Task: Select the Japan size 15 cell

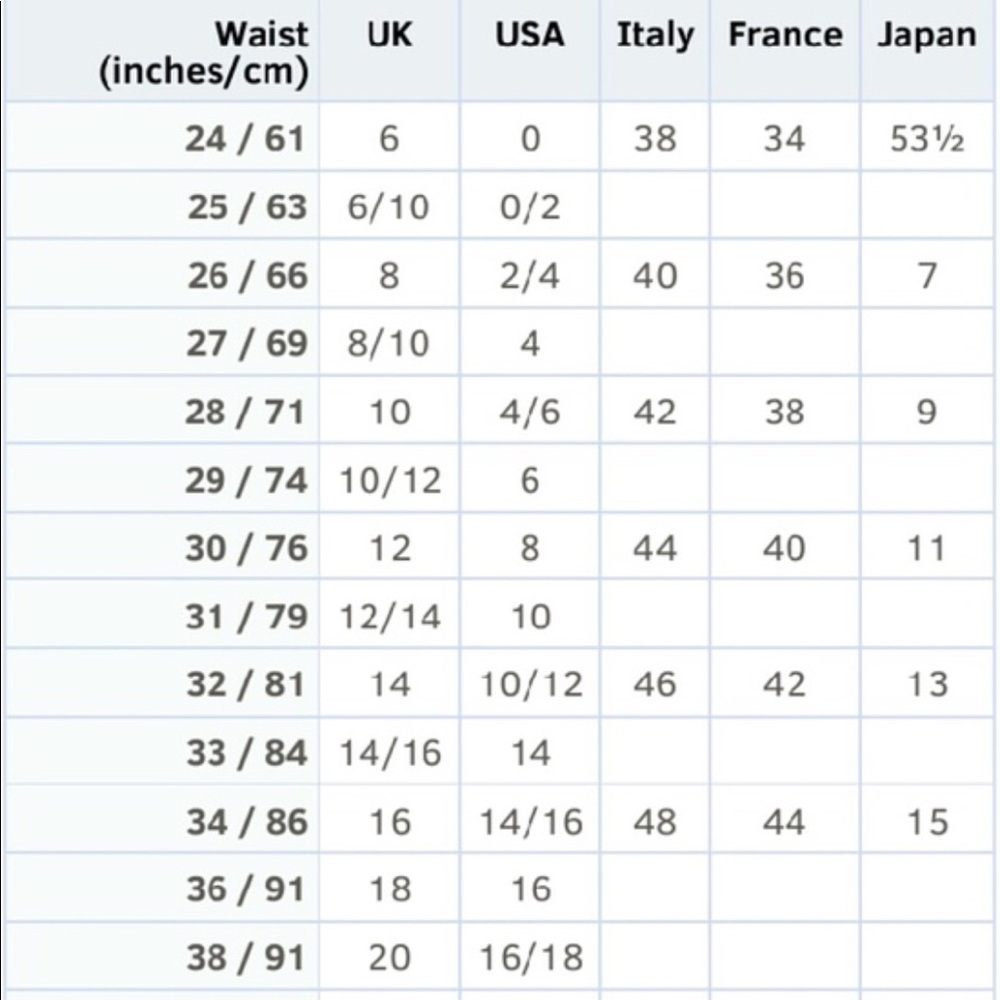Action: click(927, 822)
